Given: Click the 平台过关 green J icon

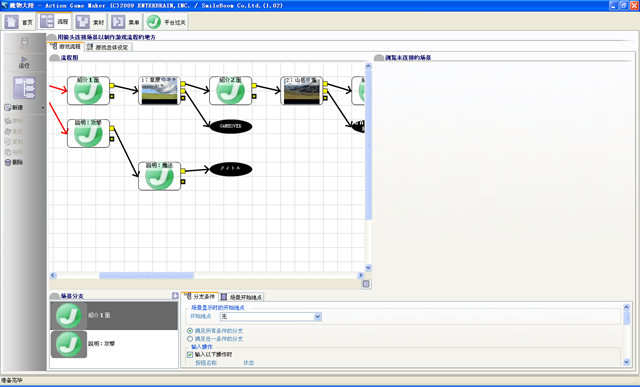Looking at the screenshot, I should click(154, 22).
